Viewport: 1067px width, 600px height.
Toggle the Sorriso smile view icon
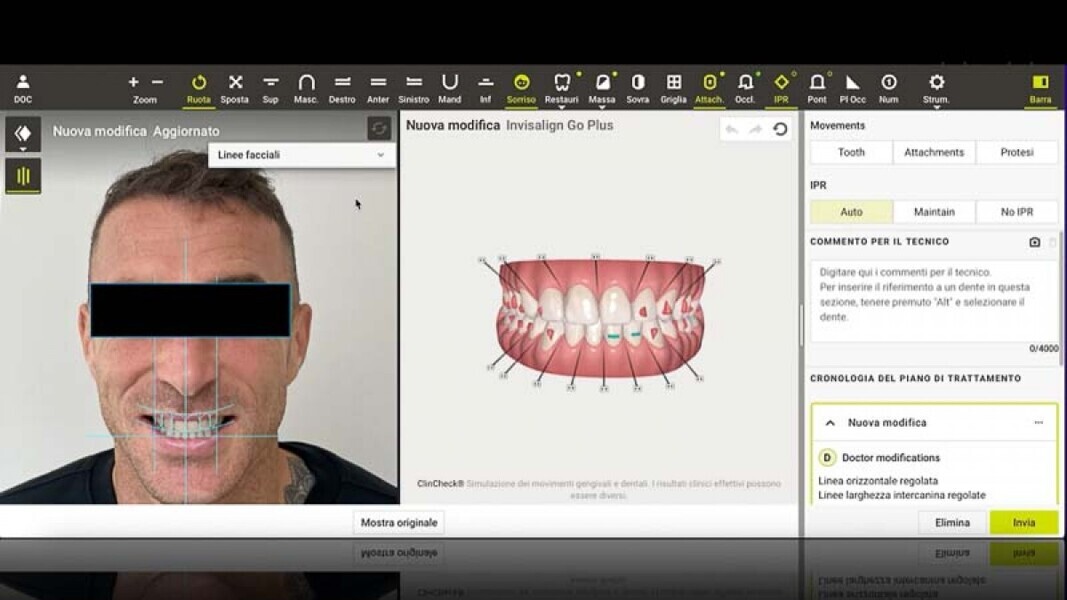(x=521, y=87)
